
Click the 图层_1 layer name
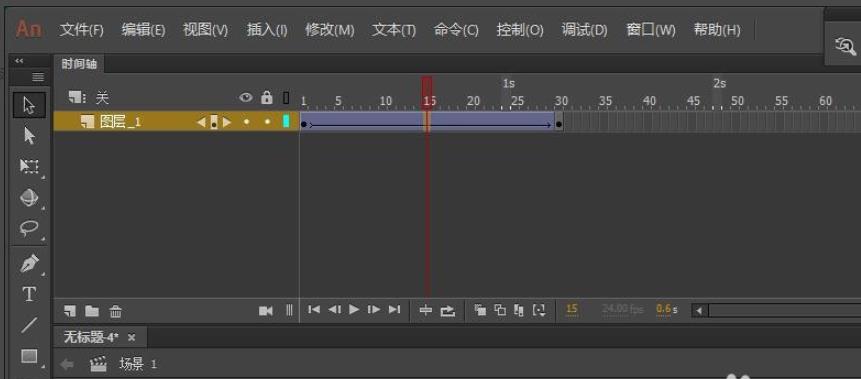pyautogui.click(x=120, y=122)
